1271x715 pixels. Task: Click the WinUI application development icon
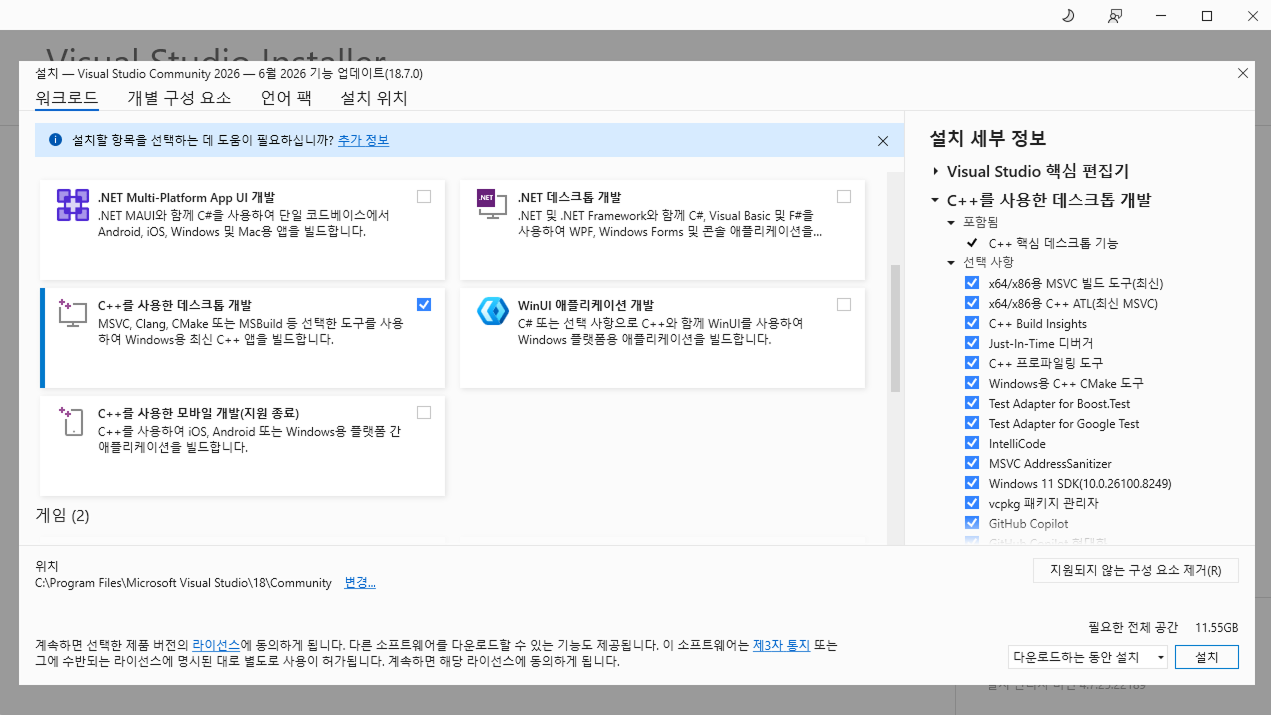[x=492, y=312]
